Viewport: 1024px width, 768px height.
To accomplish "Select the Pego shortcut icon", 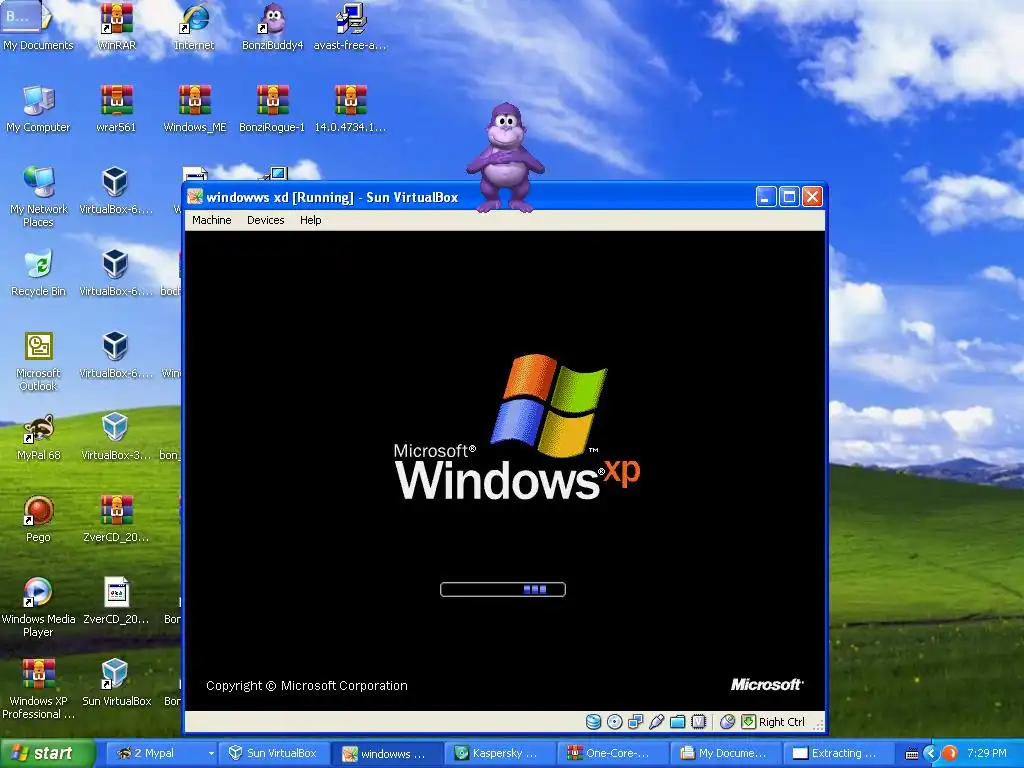I will coord(38,519).
